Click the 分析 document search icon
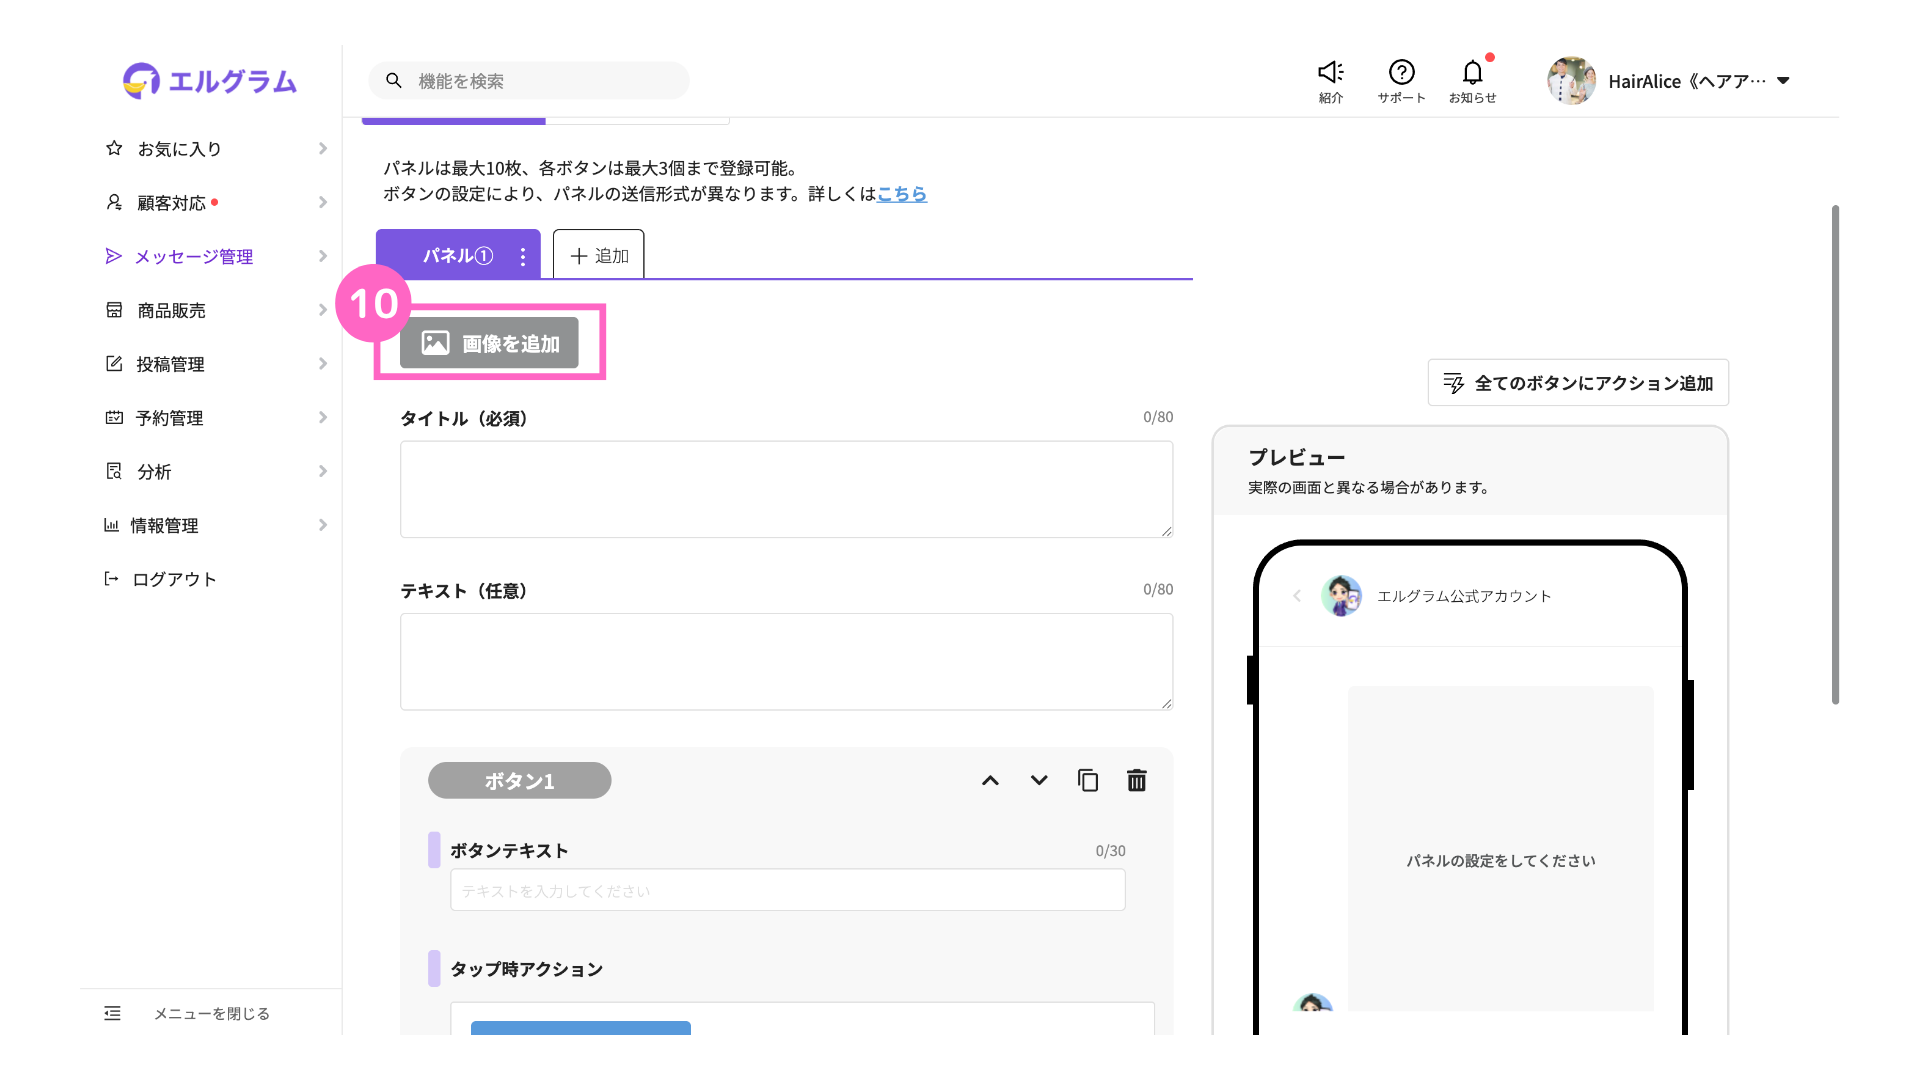The height and width of the screenshot is (1080, 1920). [114, 471]
